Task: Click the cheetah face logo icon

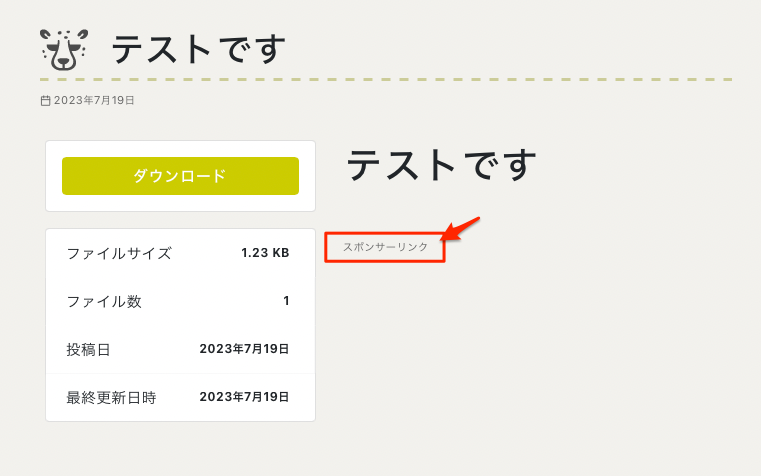Action: pyautogui.click(x=64, y=49)
